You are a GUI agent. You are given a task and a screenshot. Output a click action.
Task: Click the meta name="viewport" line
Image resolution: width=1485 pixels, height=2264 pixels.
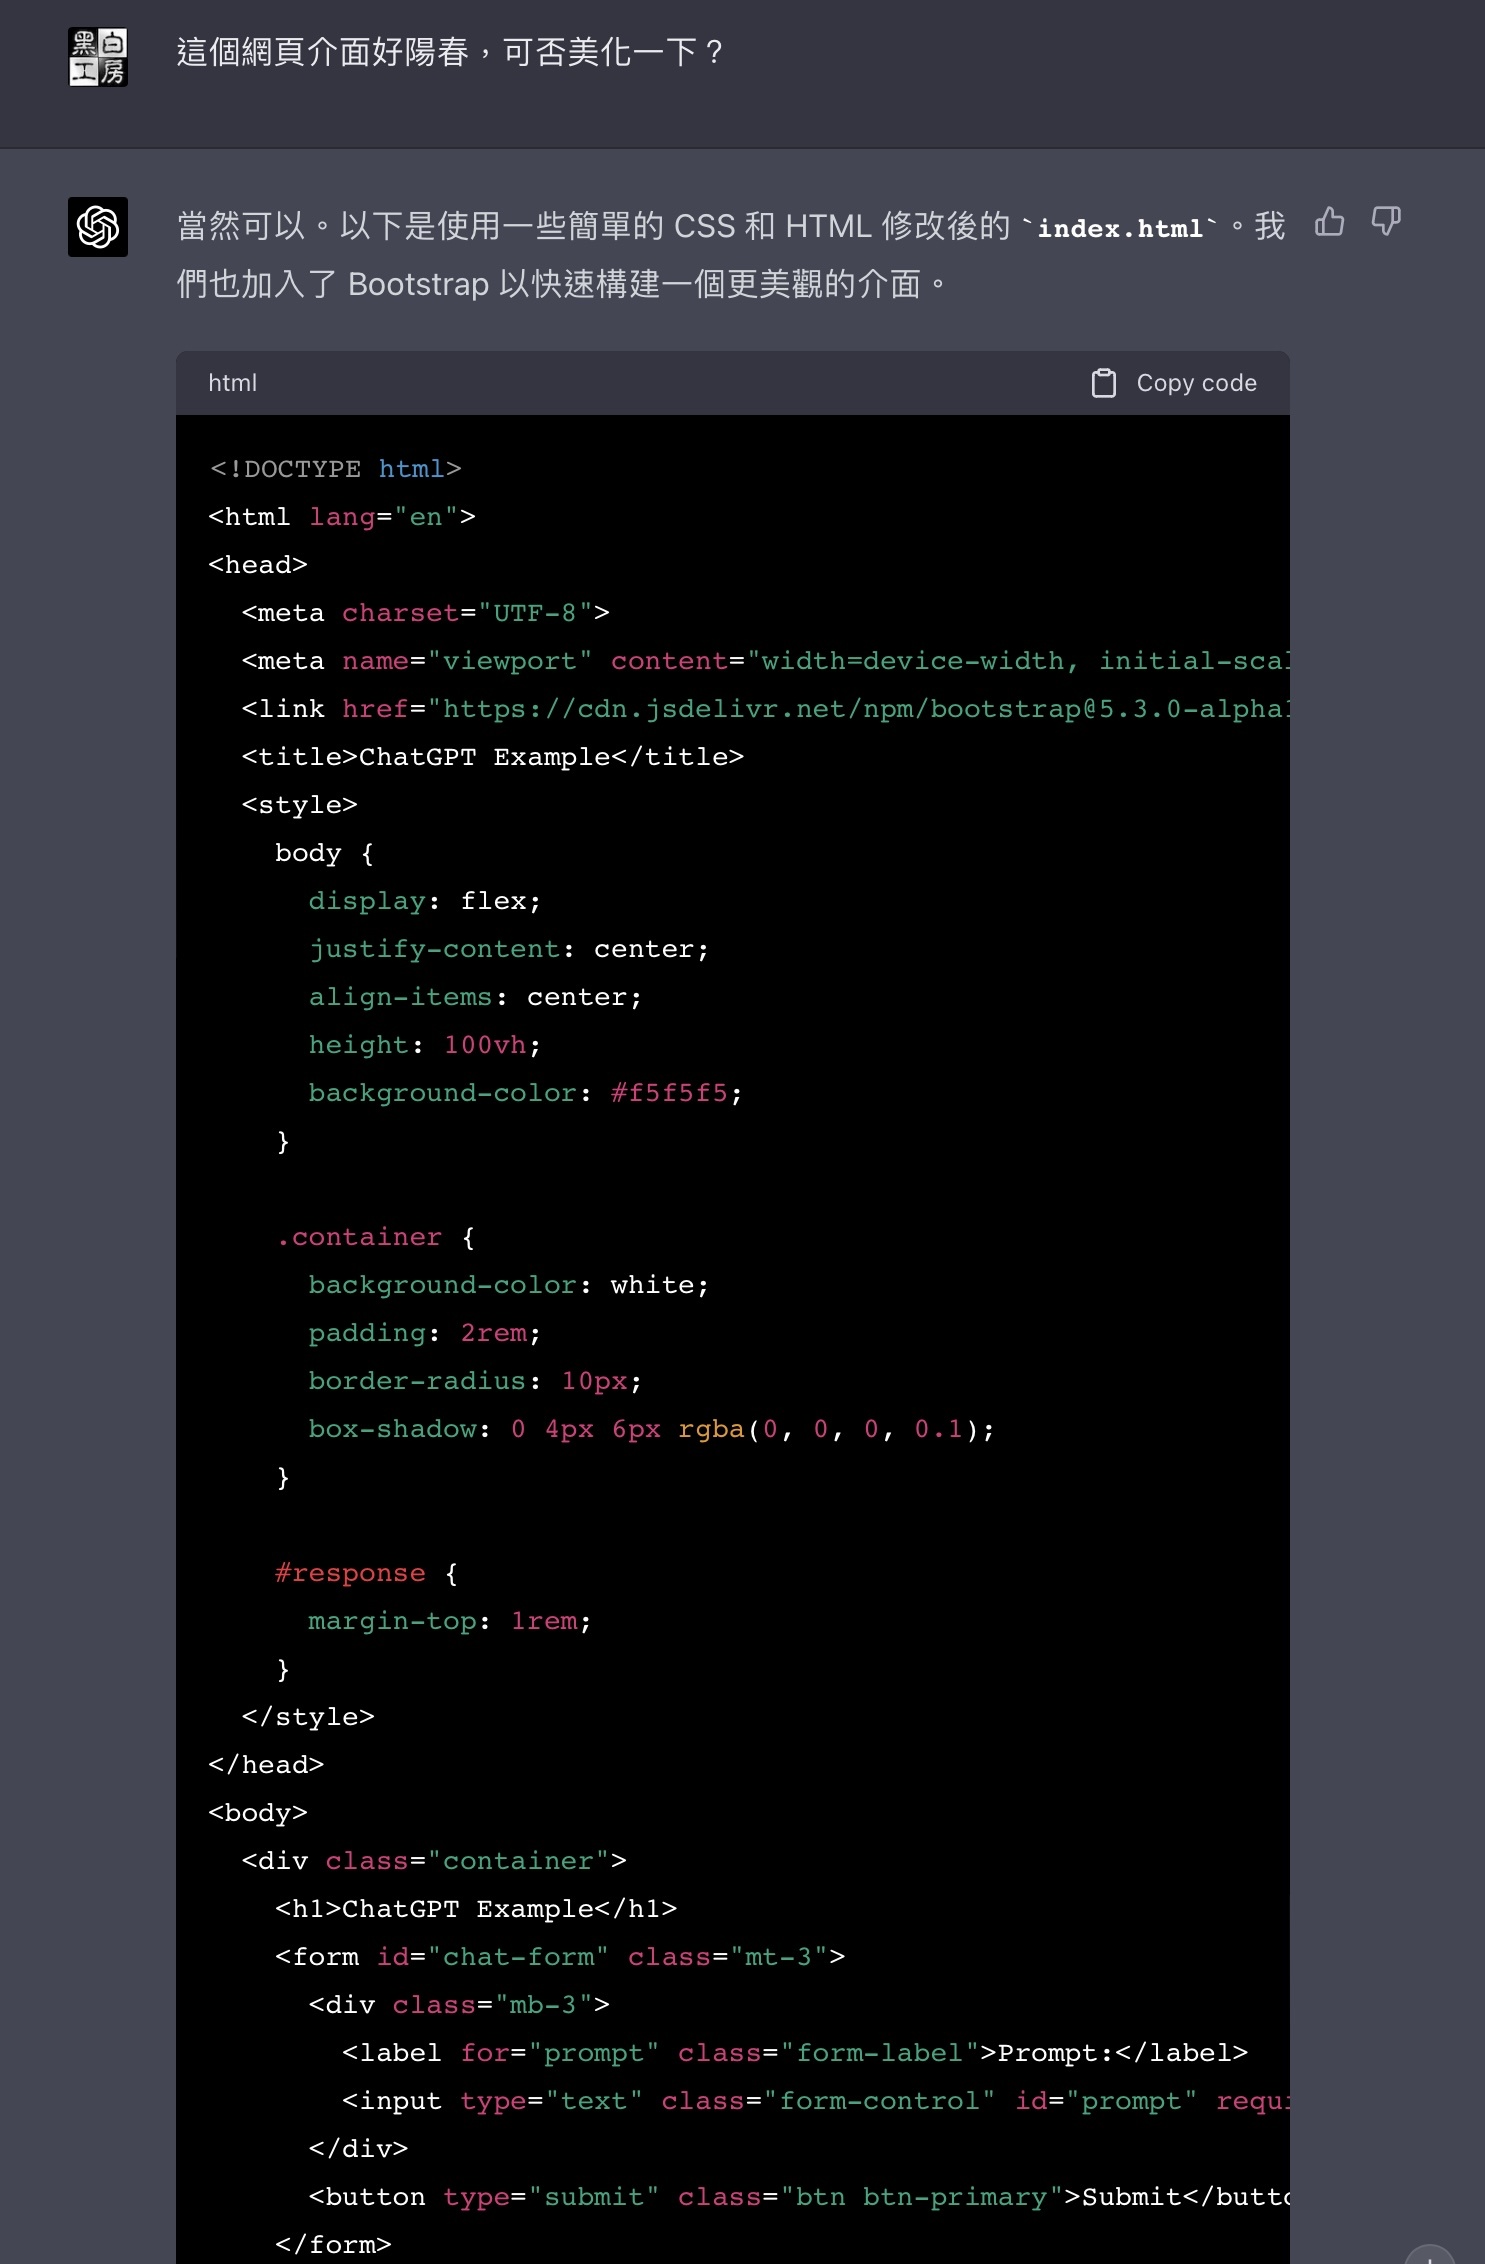click(x=765, y=661)
